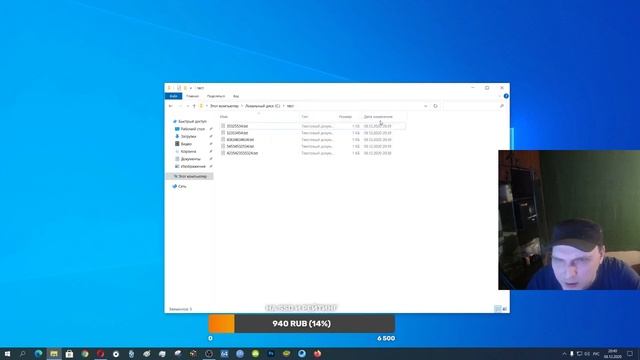Open the Windows Start menu
The height and width of the screenshot is (360, 640).
click(7, 354)
